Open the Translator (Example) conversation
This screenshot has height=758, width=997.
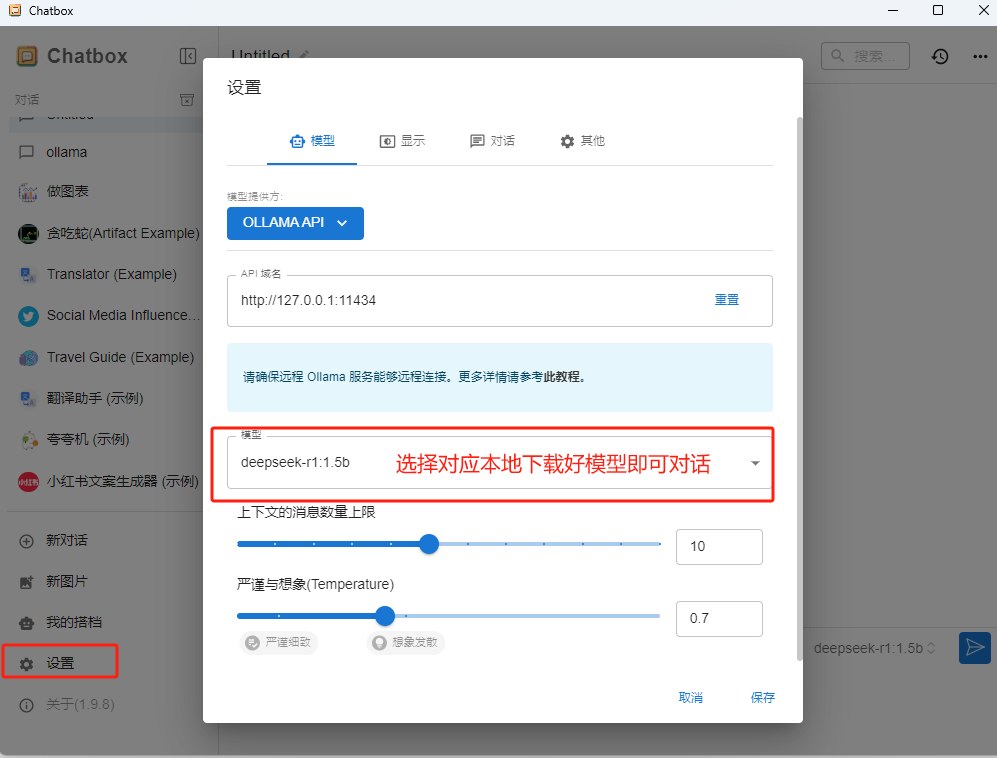tap(107, 275)
